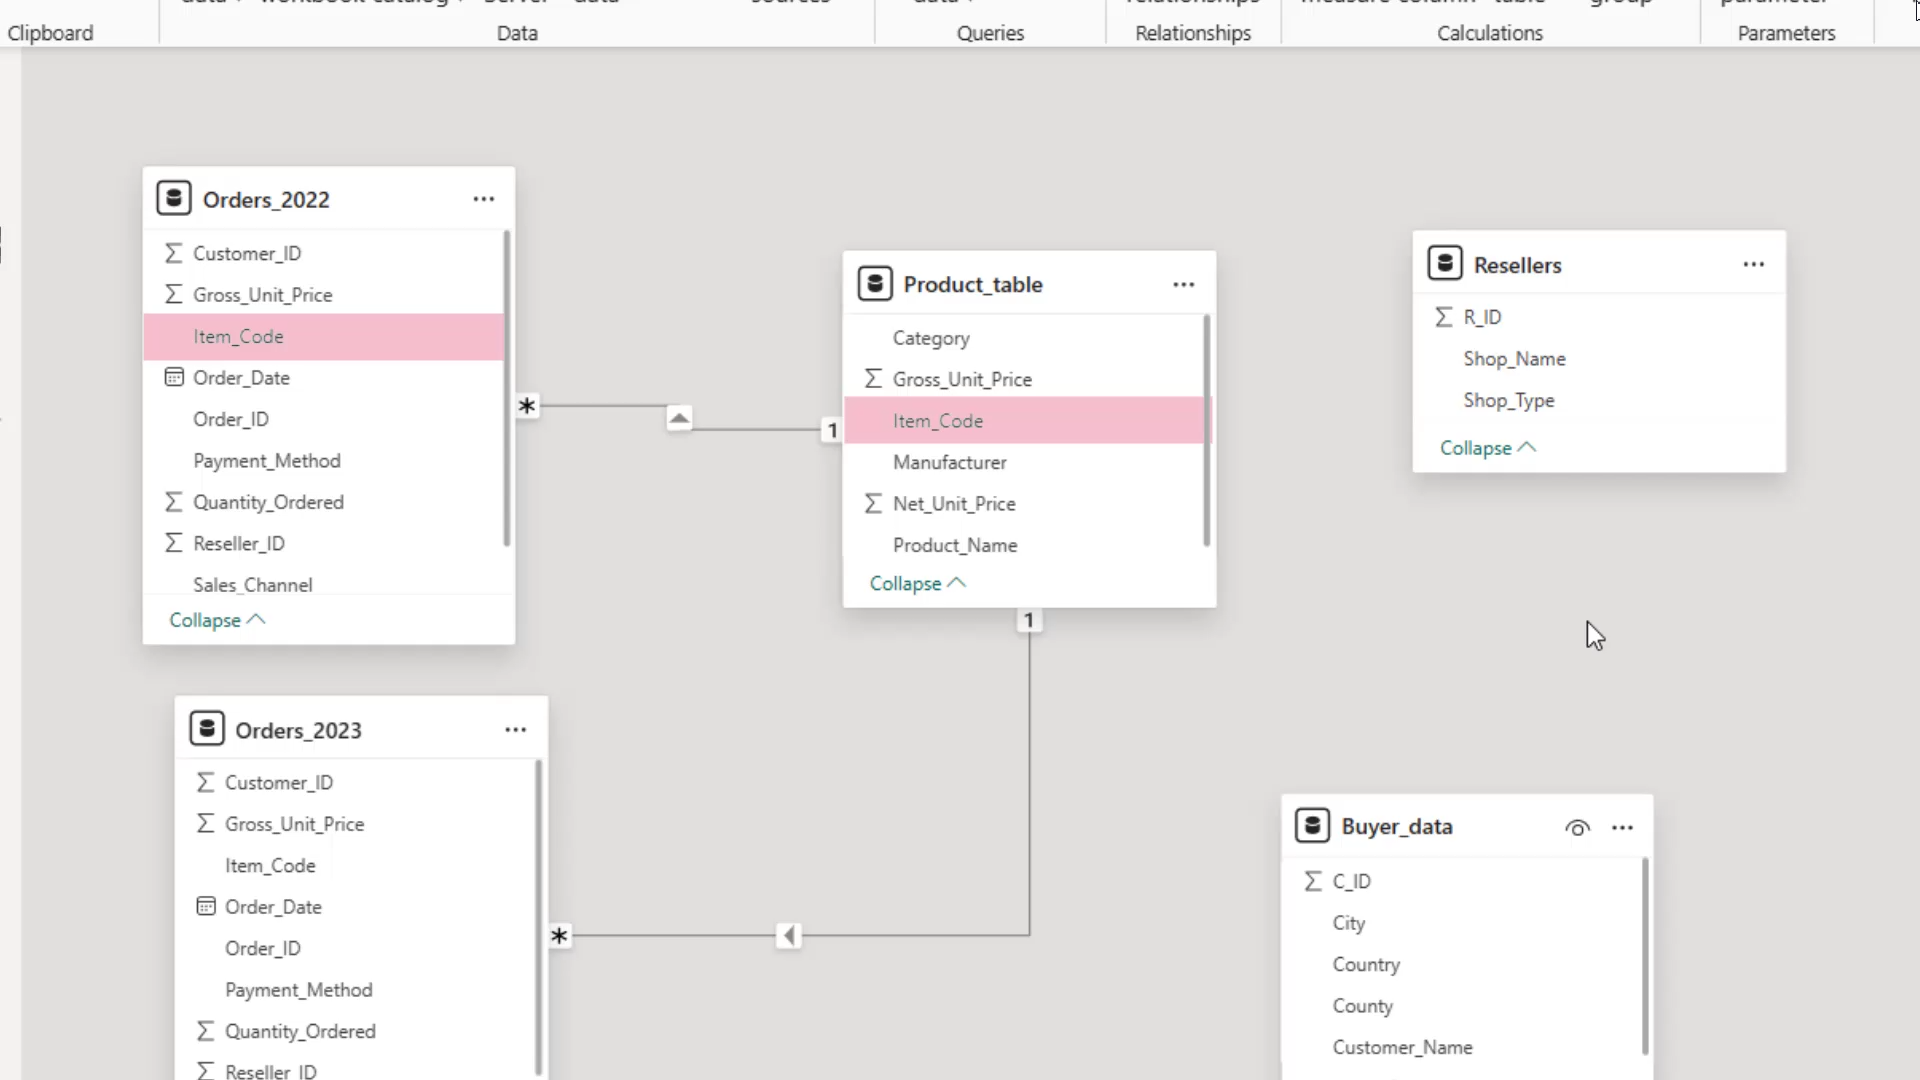Collapse the Resellers table
Image resolution: width=1920 pixels, height=1080 pixels.
1487,448
